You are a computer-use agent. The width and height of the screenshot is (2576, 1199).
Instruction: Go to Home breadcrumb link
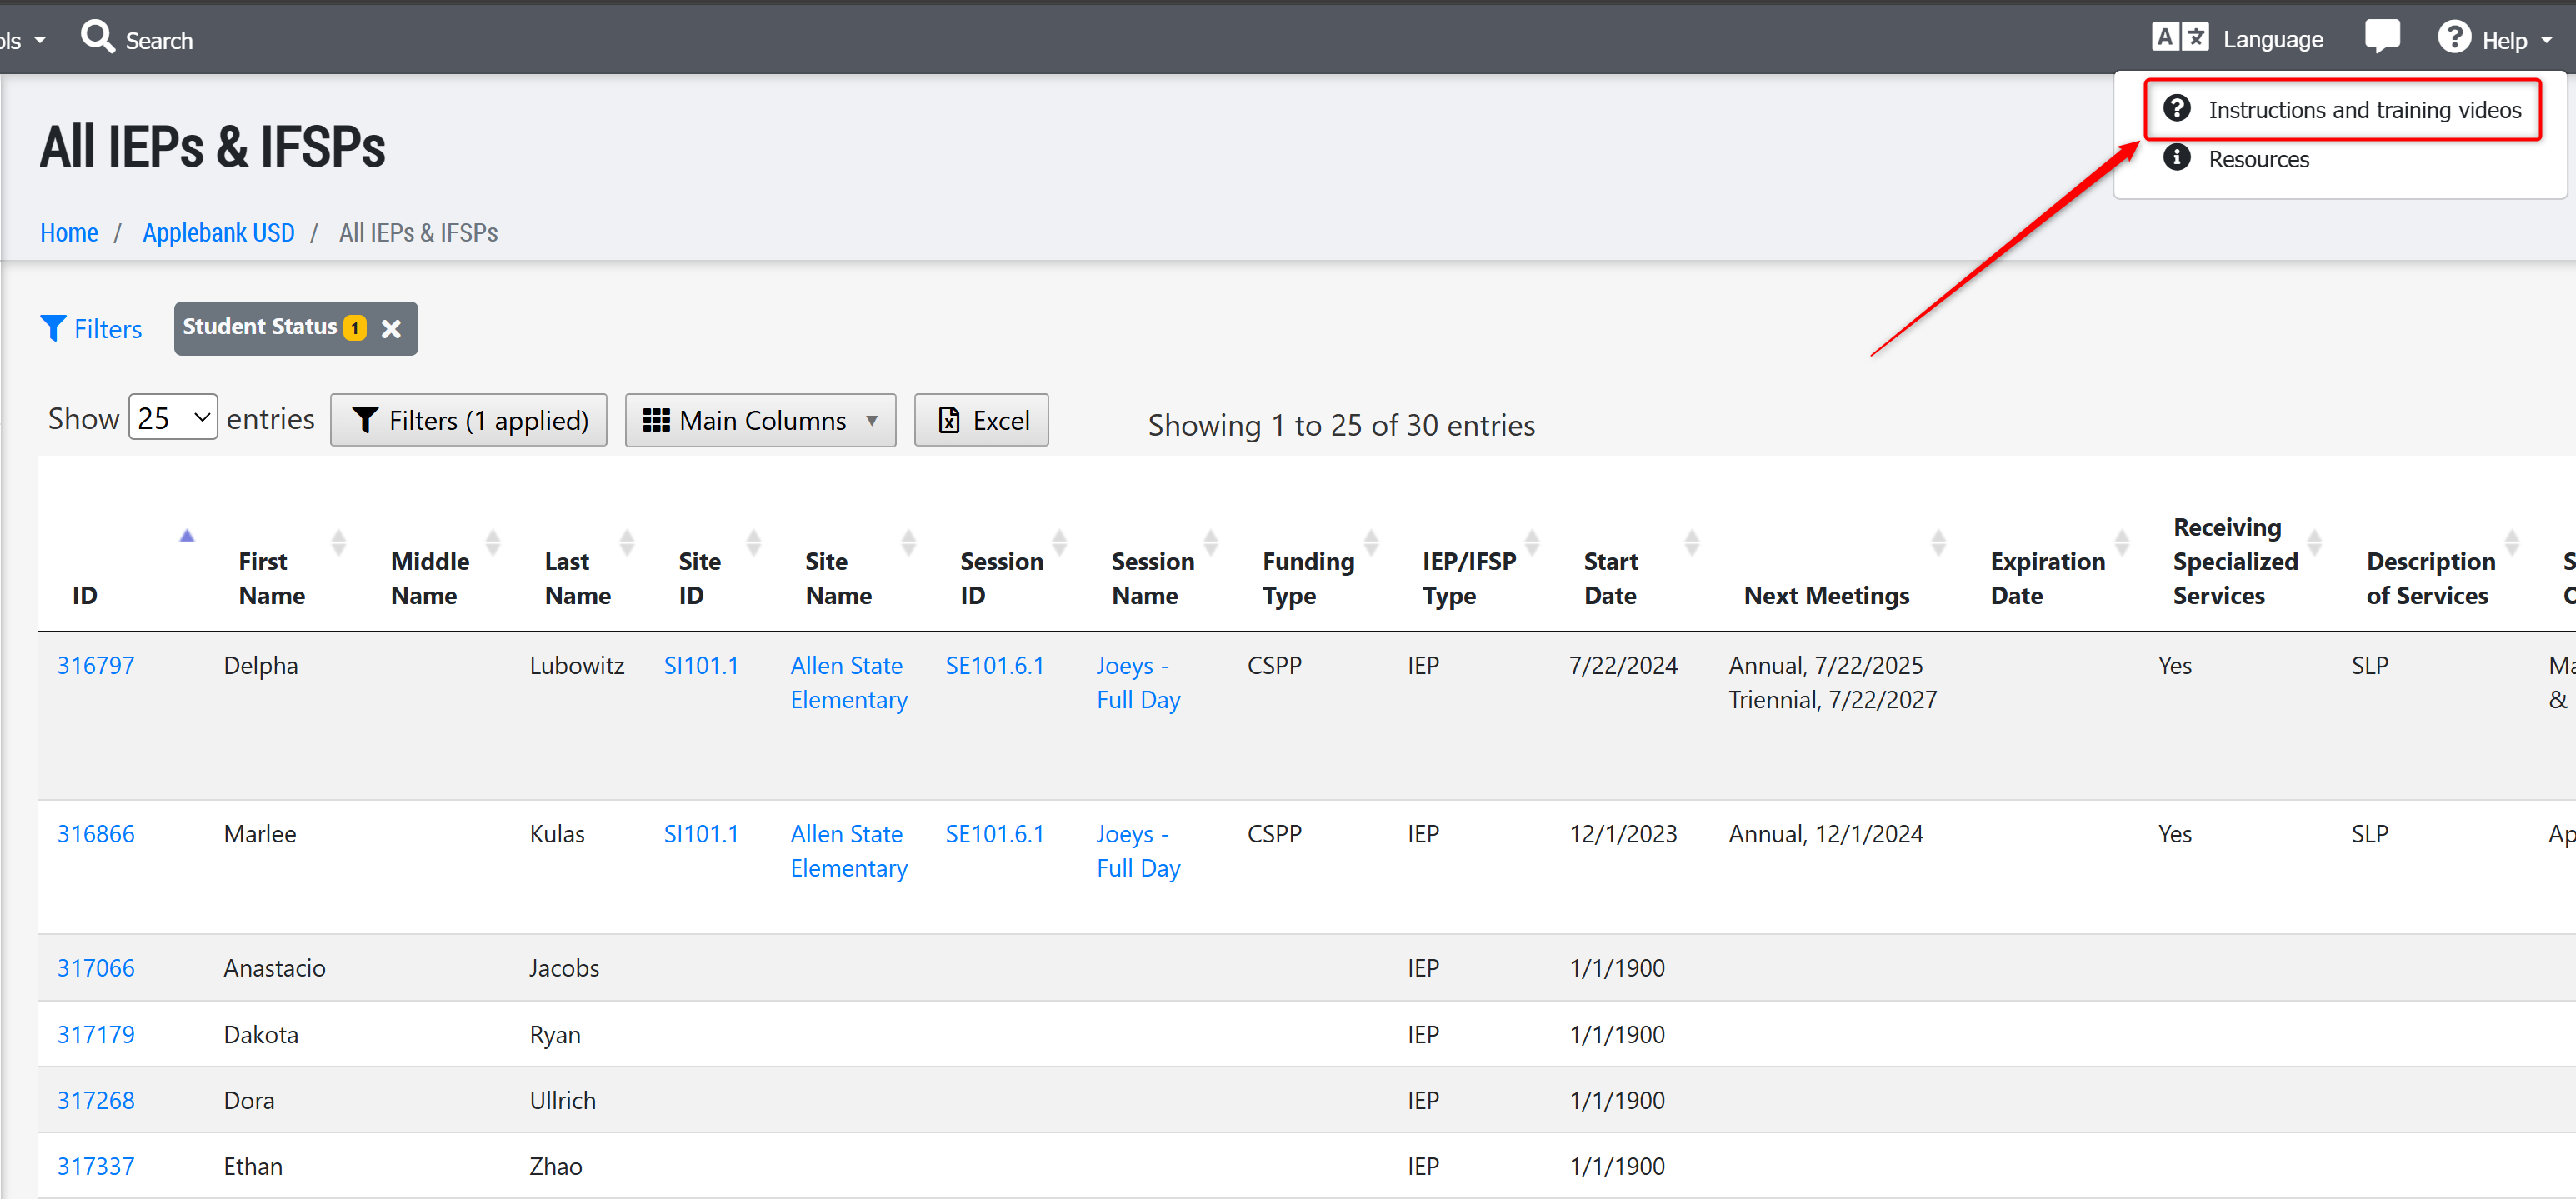(68, 233)
